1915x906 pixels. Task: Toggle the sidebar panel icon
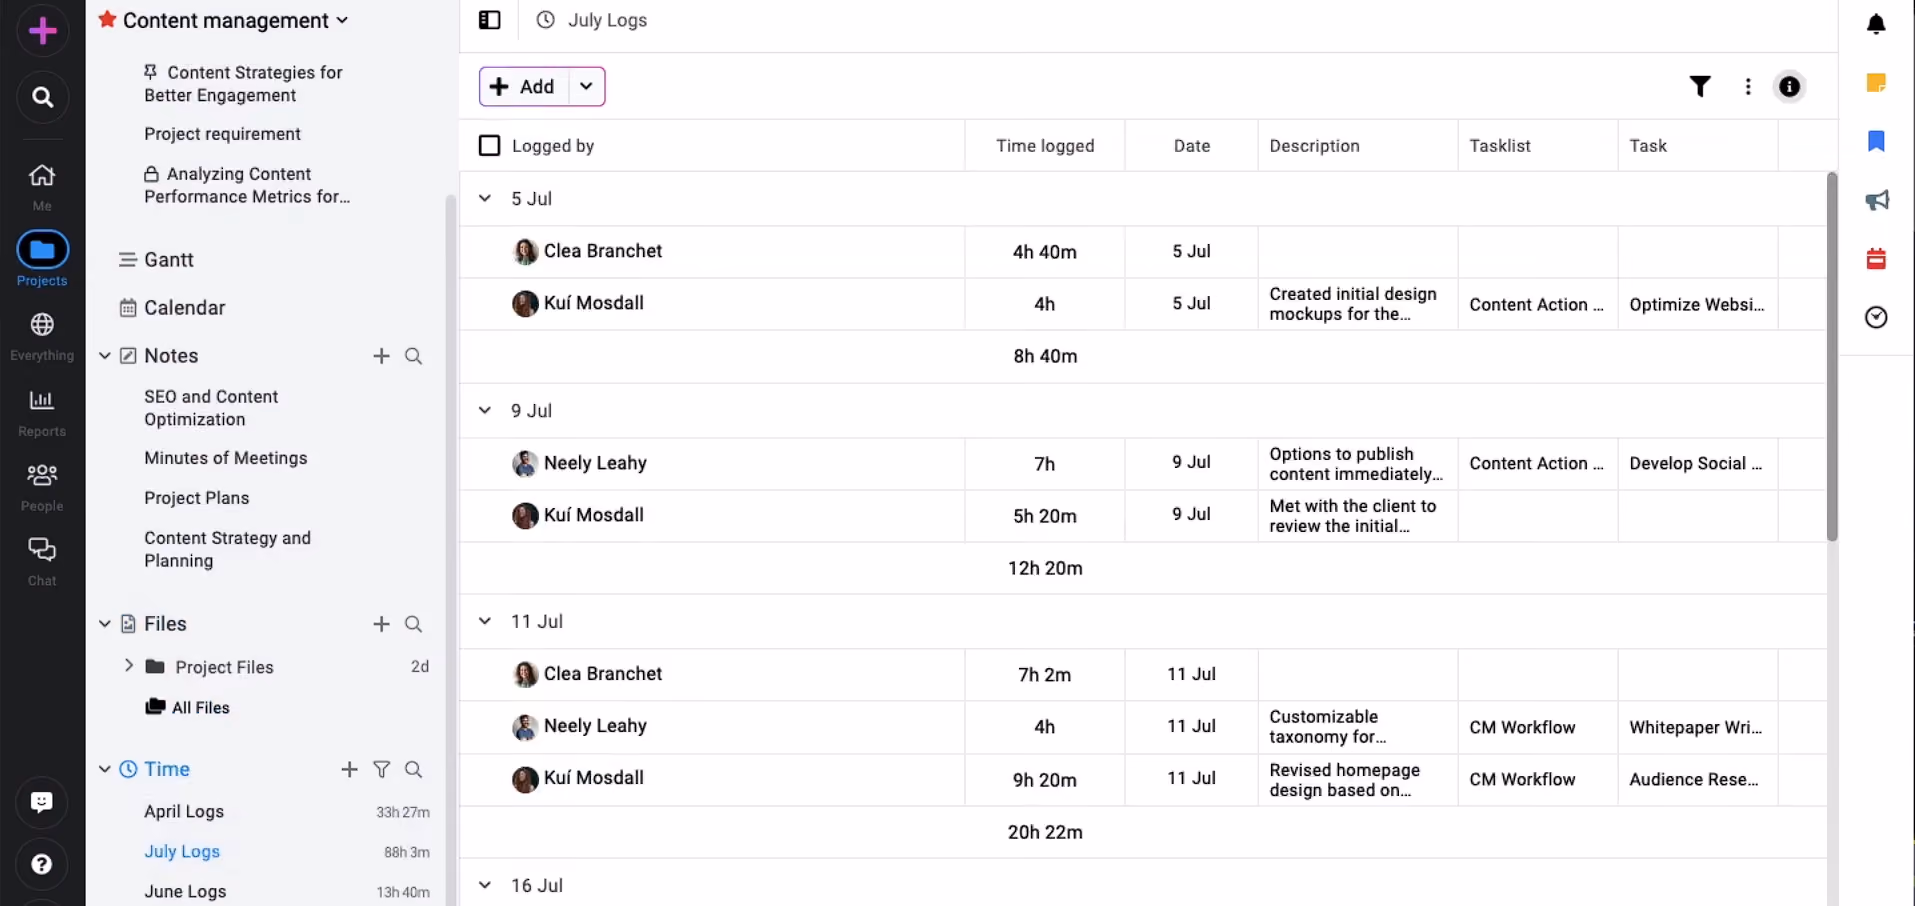(489, 20)
